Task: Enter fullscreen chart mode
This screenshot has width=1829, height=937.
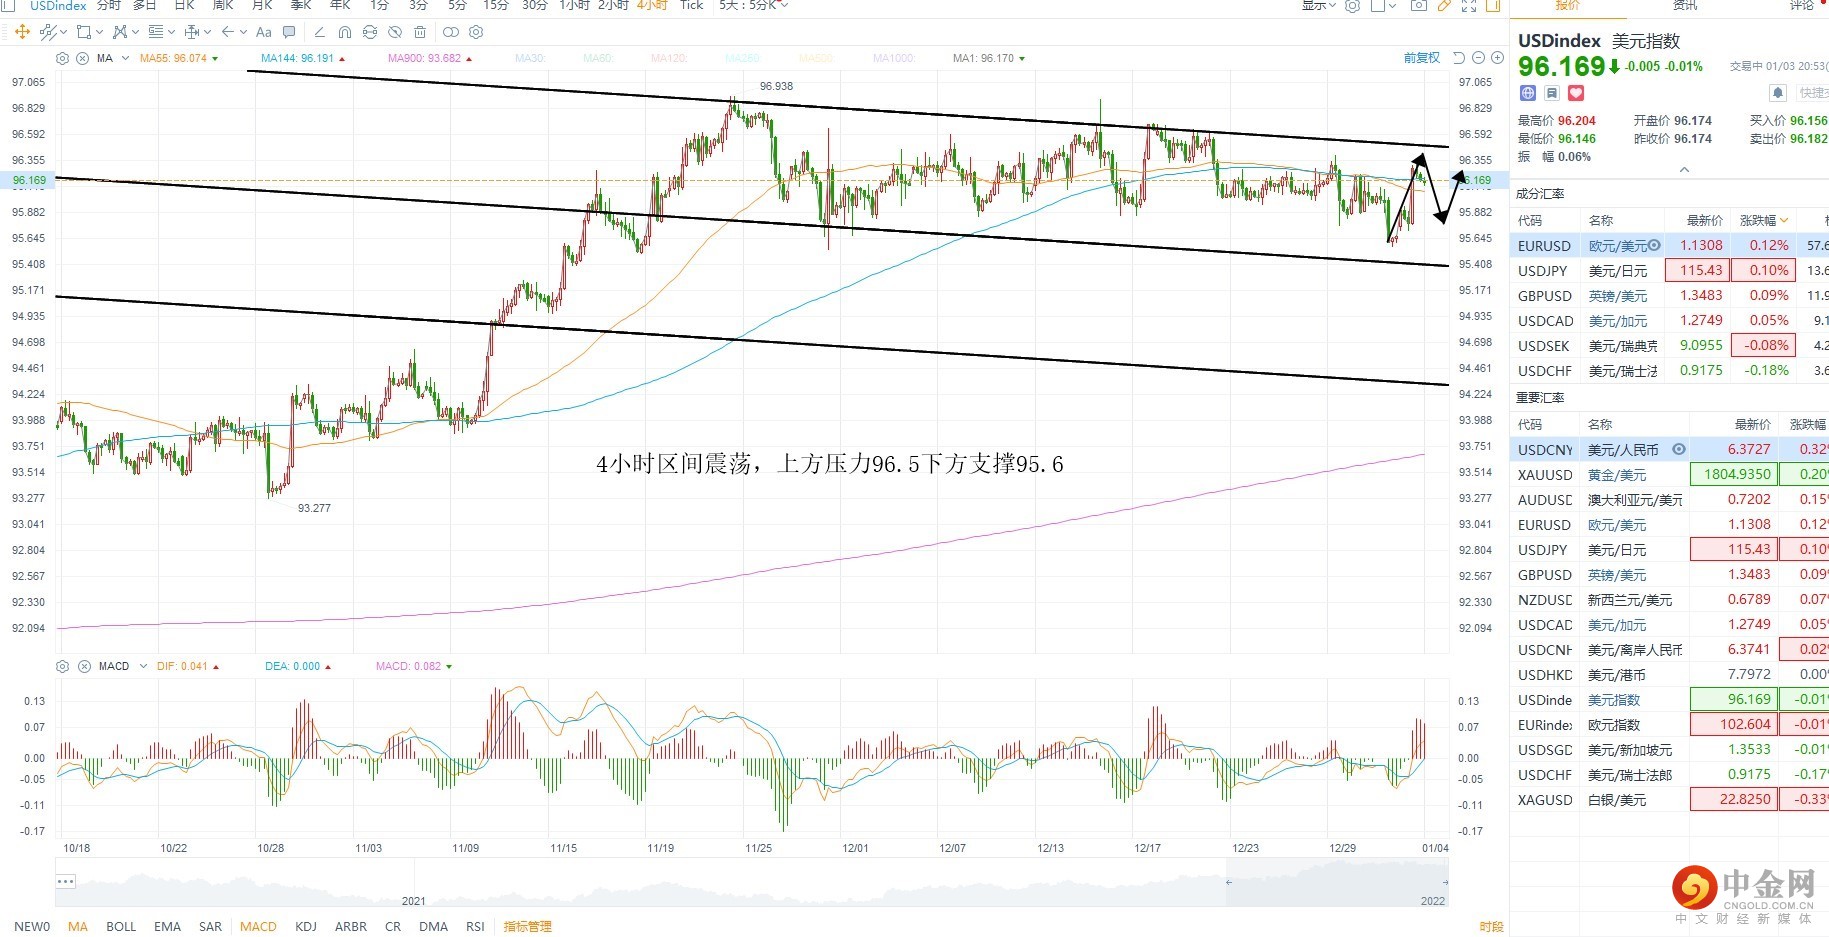Action: point(1469,5)
